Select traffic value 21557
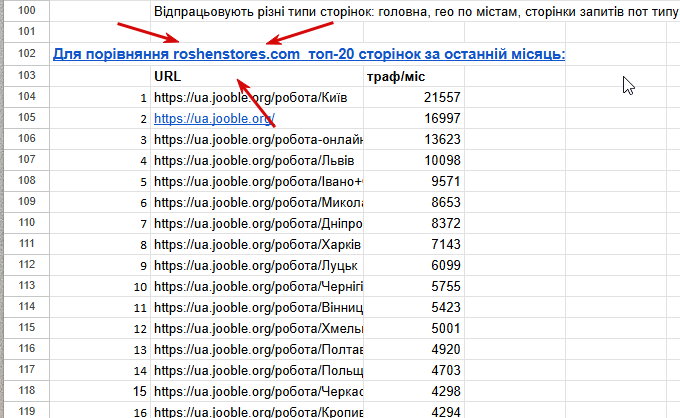 (x=414, y=97)
